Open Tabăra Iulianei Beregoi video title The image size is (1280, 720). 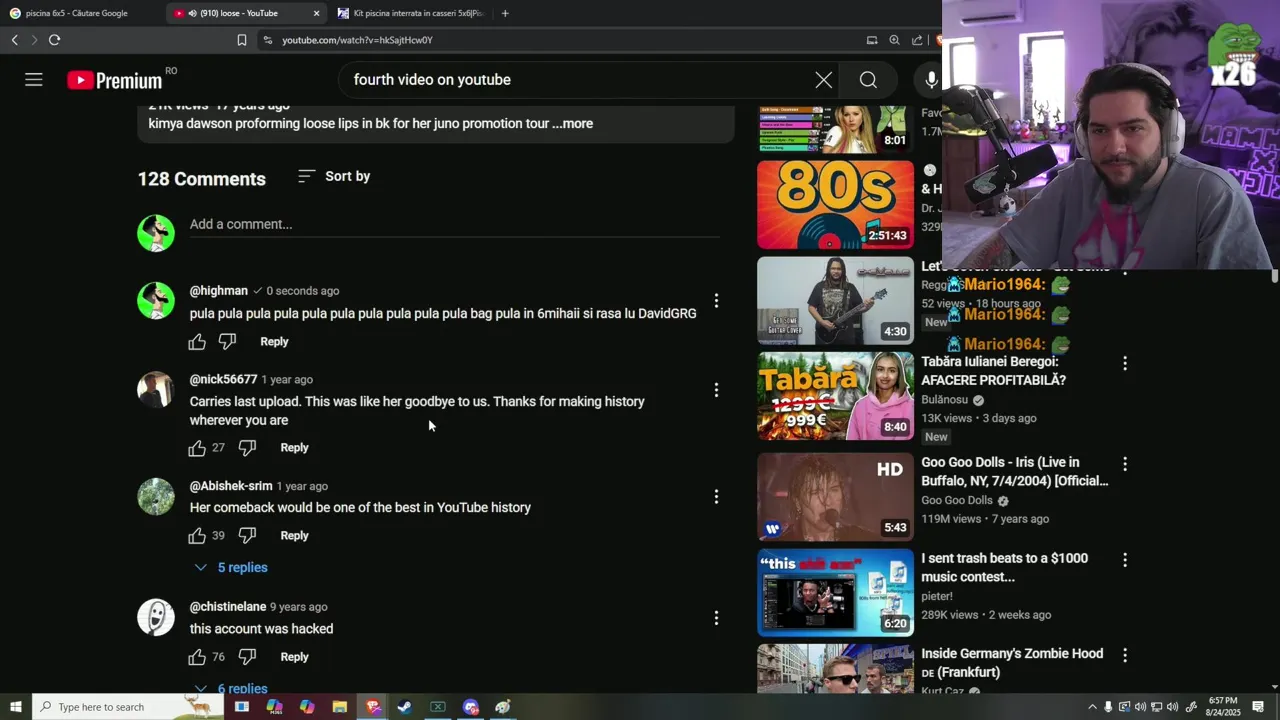tap(993, 371)
